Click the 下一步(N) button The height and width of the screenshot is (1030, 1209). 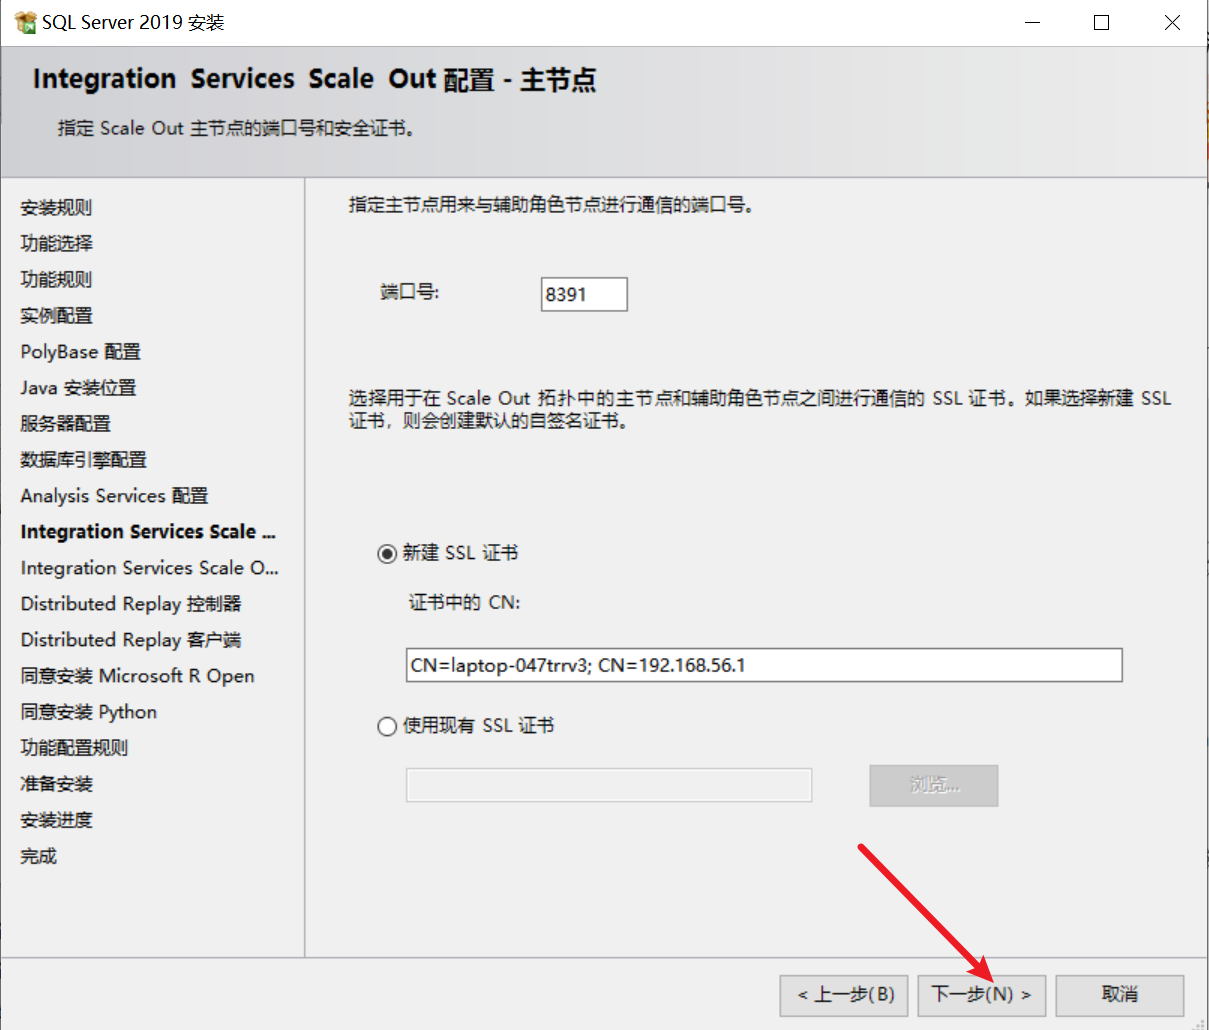(981, 995)
